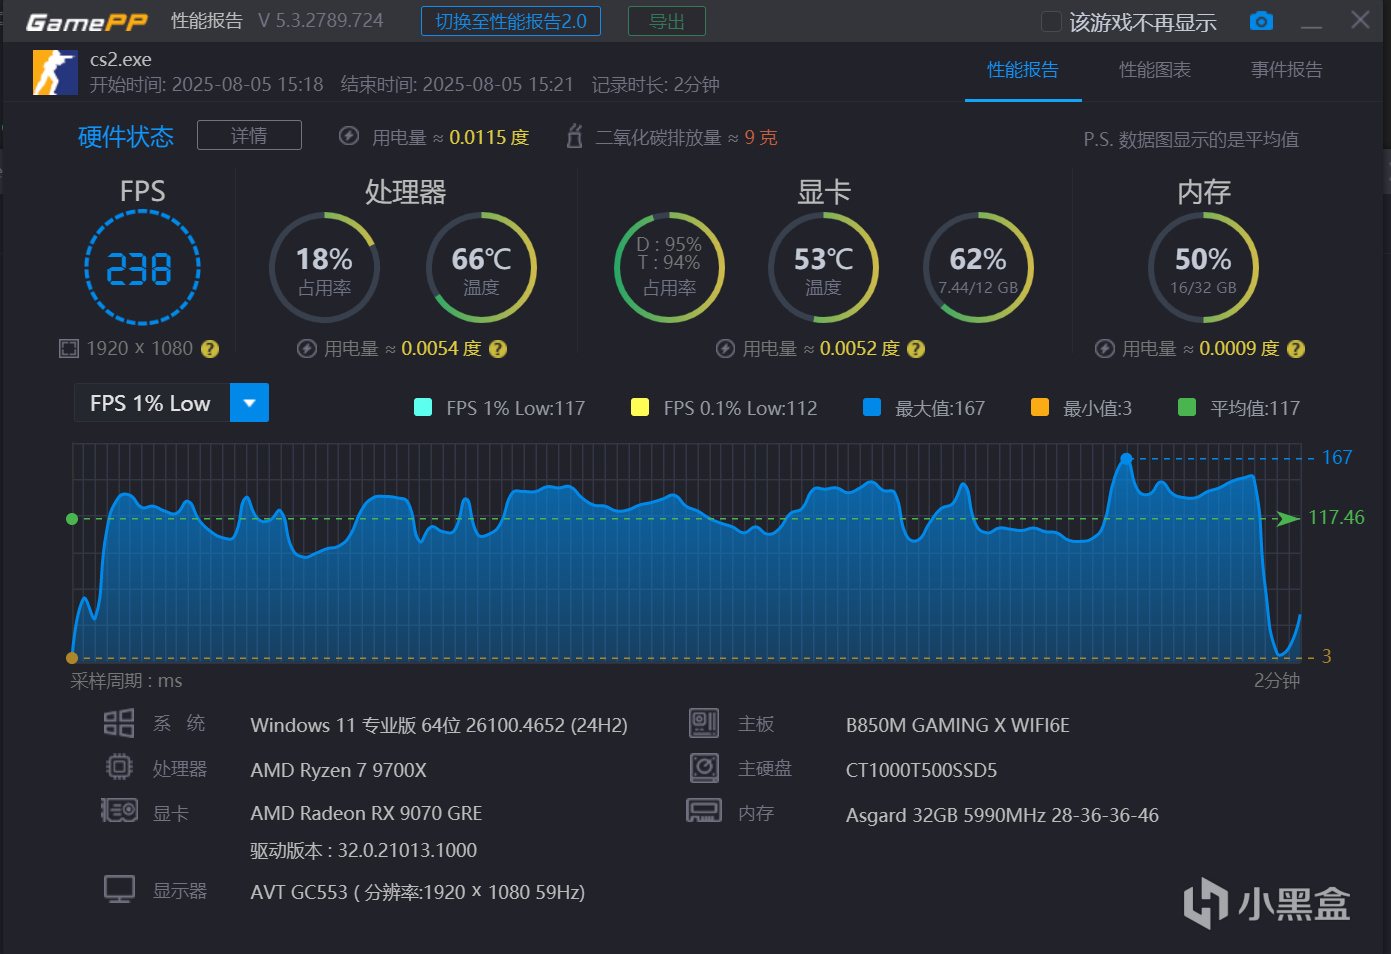Click the 驱动版本 : 32.0.21013.1000 text
1391x954 pixels.
click(x=364, y=850)
